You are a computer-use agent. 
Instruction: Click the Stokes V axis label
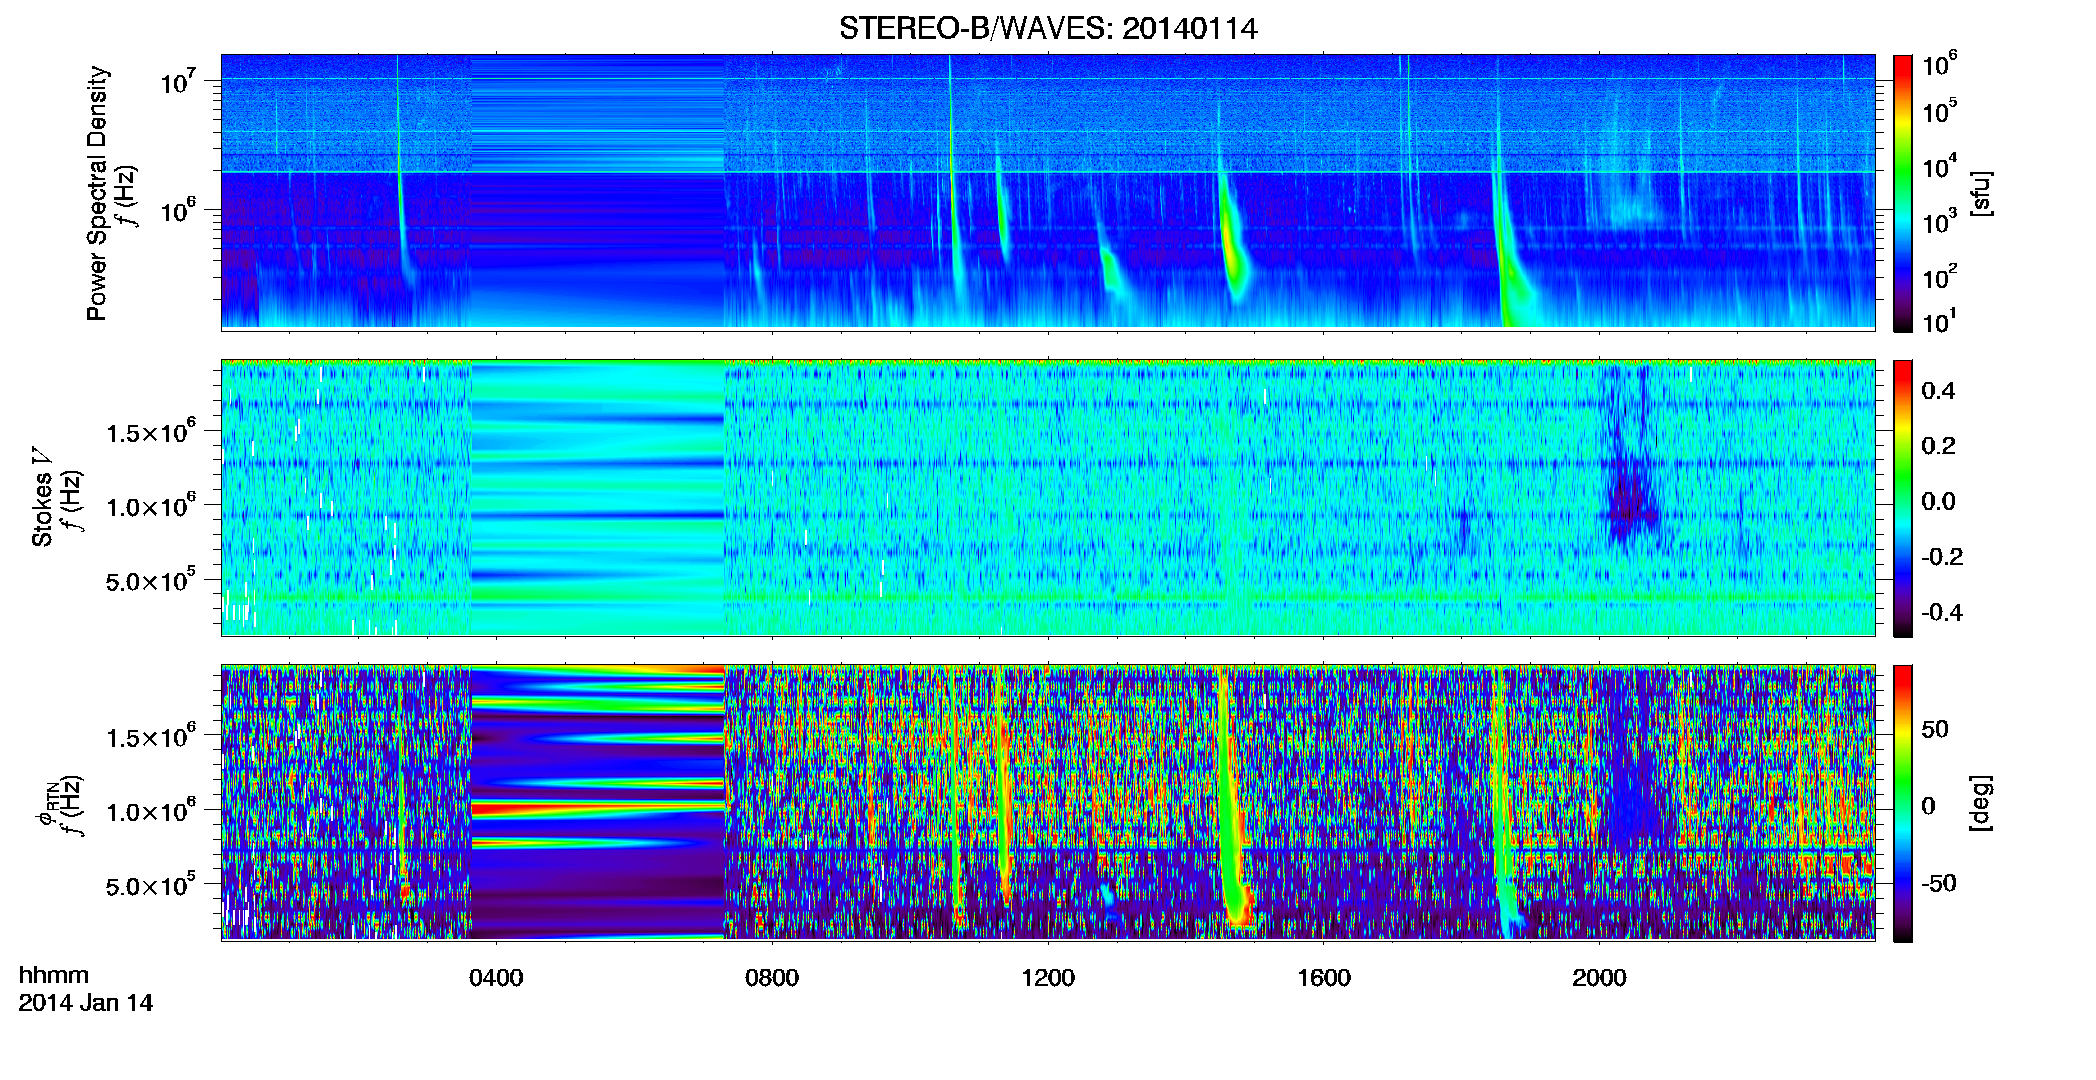click(43, 497)
